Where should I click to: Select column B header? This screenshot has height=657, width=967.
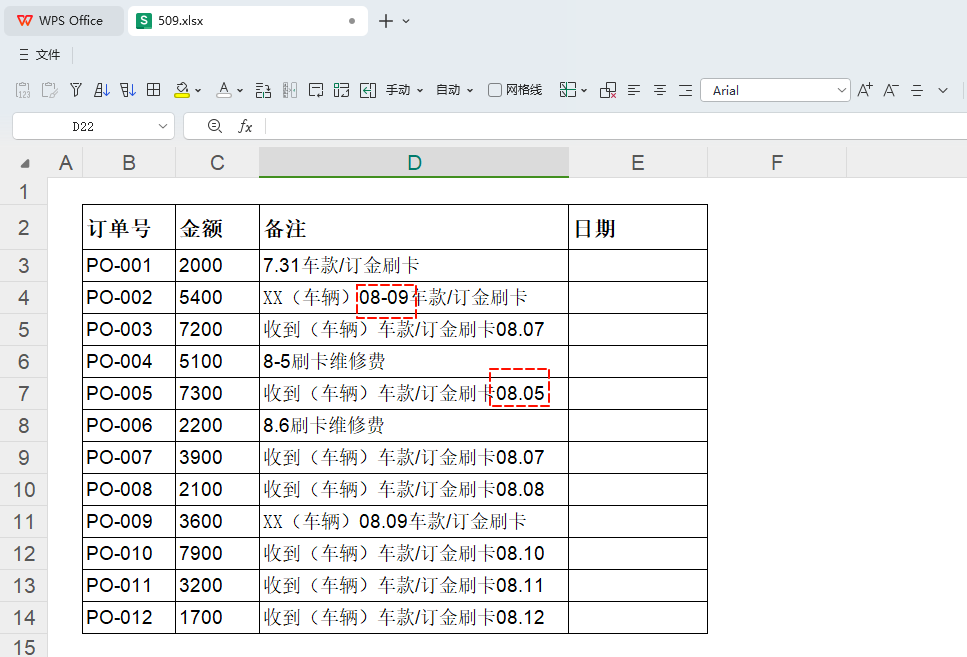point(129,163)
